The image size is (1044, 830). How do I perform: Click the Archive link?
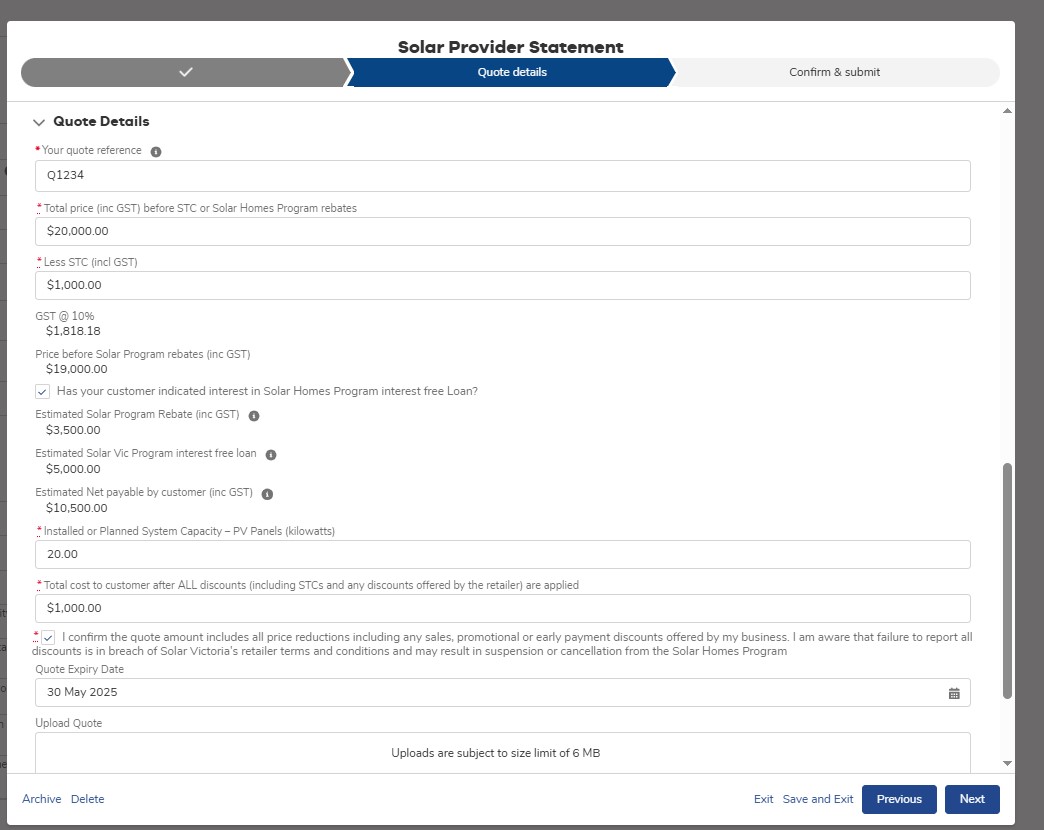[41, 799]
